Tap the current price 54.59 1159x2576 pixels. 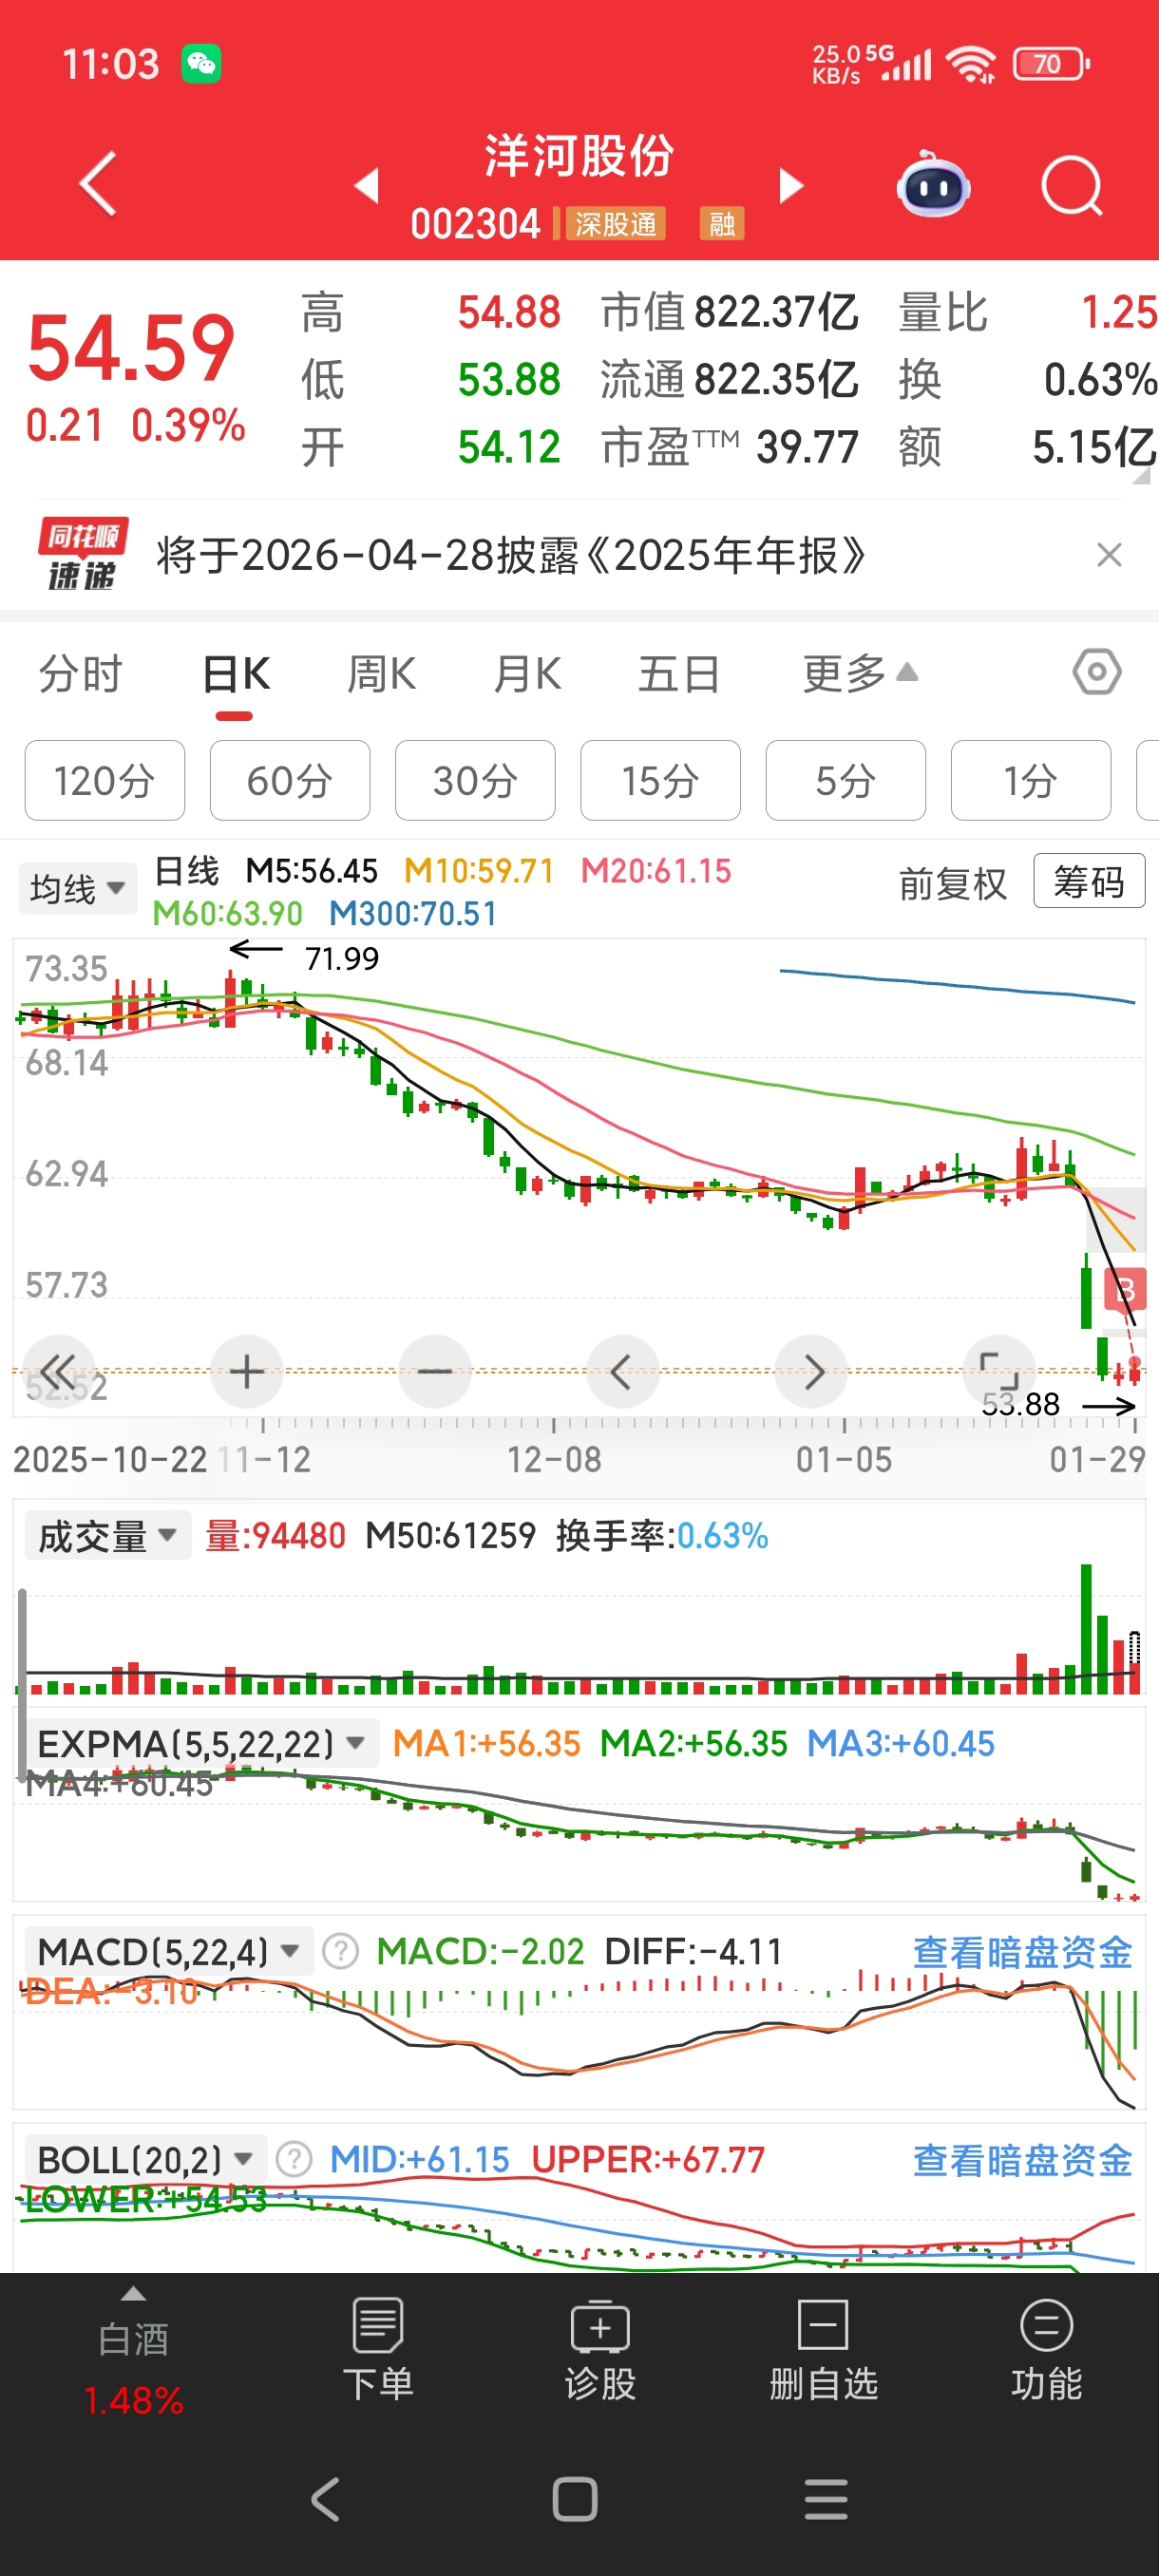[131, 348]
